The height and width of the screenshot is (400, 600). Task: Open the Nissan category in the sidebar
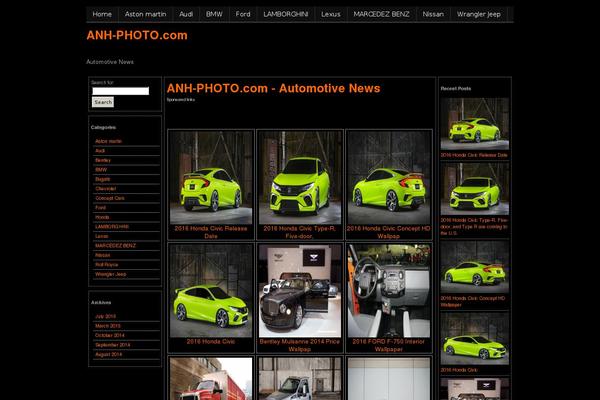coord(103,255)
